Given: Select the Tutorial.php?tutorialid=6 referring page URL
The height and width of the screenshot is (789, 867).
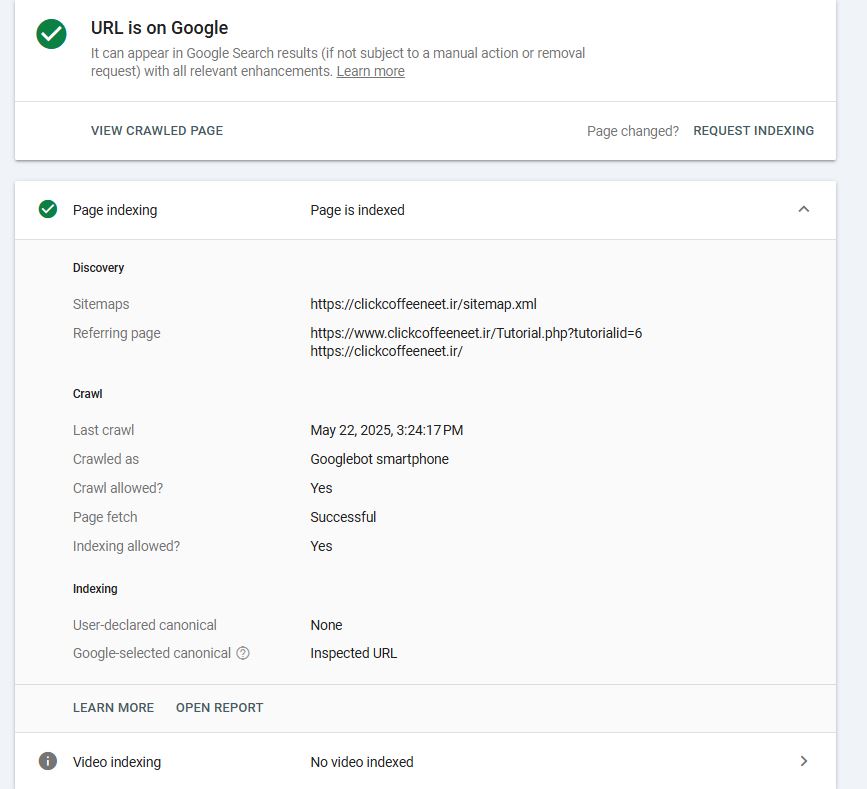Looking at the screenshot, I should coord(476,333).
